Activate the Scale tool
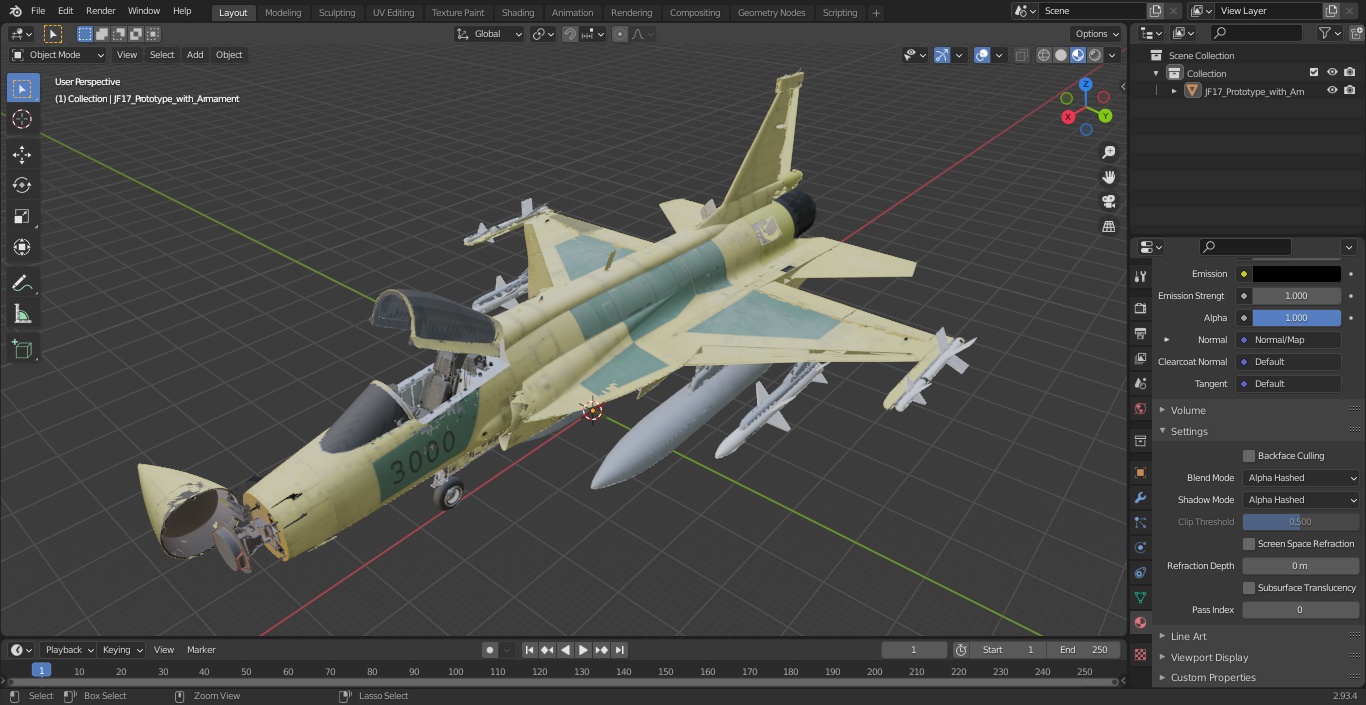 pyautogui.click(x=22, y=216)
